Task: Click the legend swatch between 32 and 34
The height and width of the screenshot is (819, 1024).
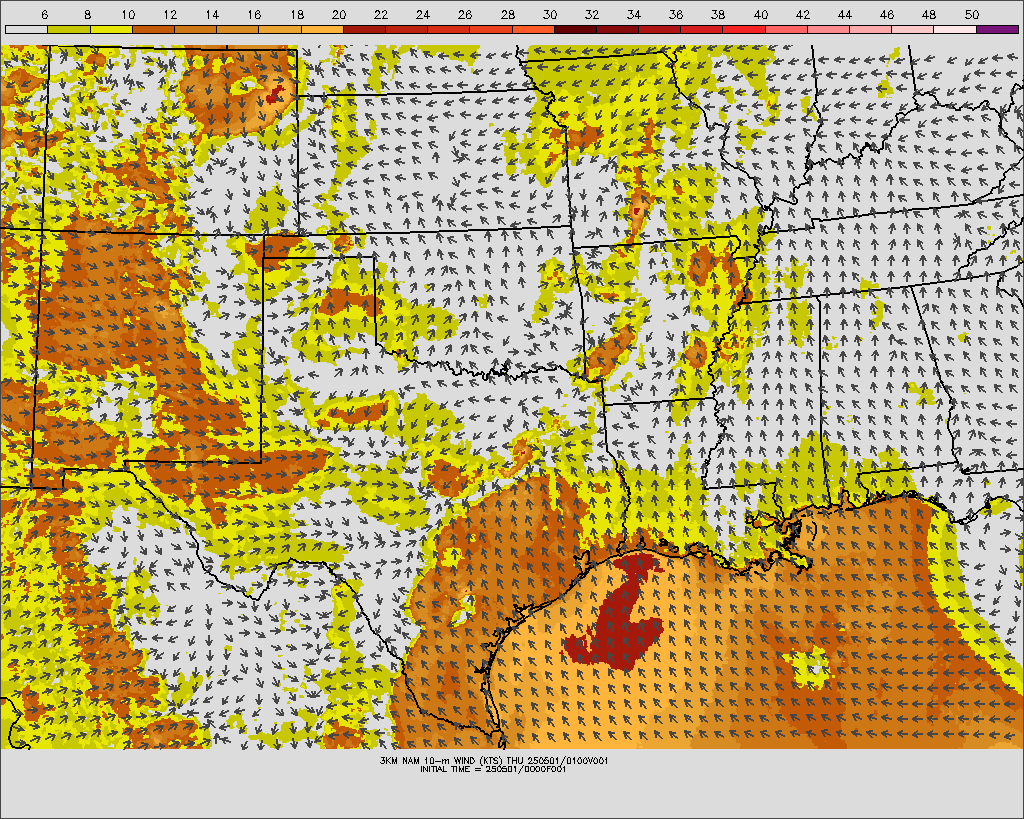Action: click(618, 29)
